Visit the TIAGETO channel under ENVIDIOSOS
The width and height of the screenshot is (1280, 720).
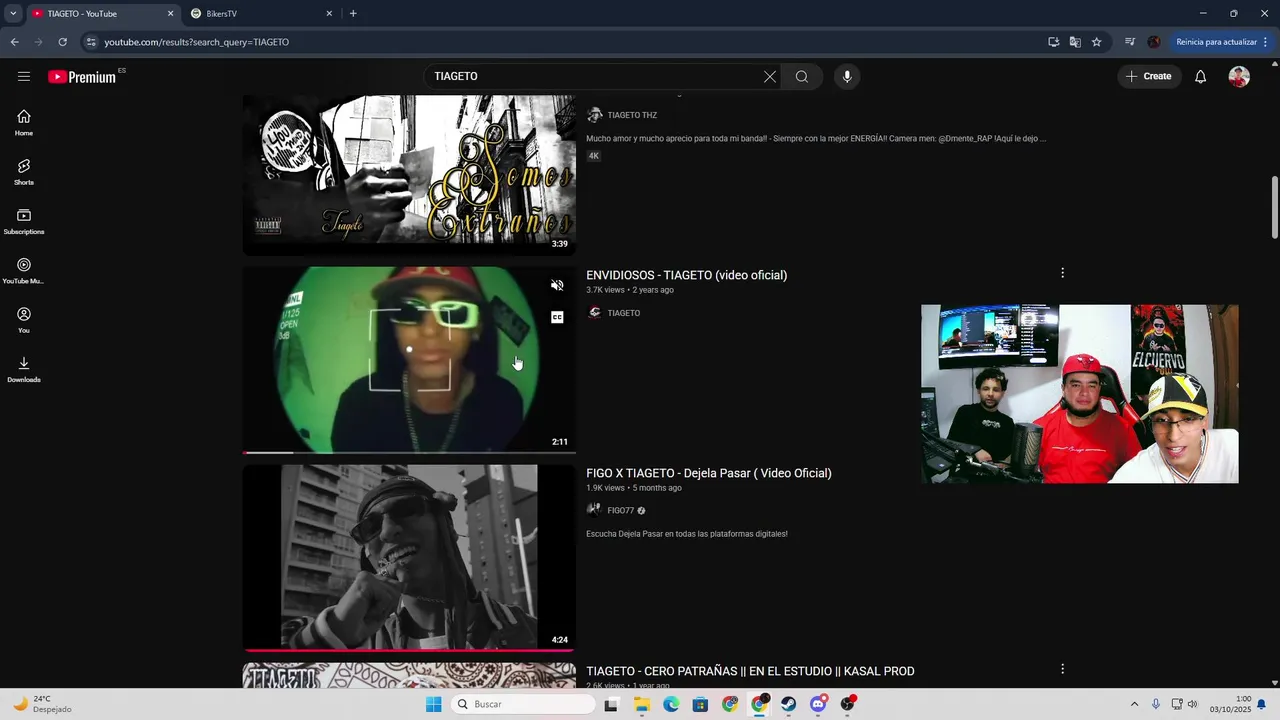coord(623,313)
